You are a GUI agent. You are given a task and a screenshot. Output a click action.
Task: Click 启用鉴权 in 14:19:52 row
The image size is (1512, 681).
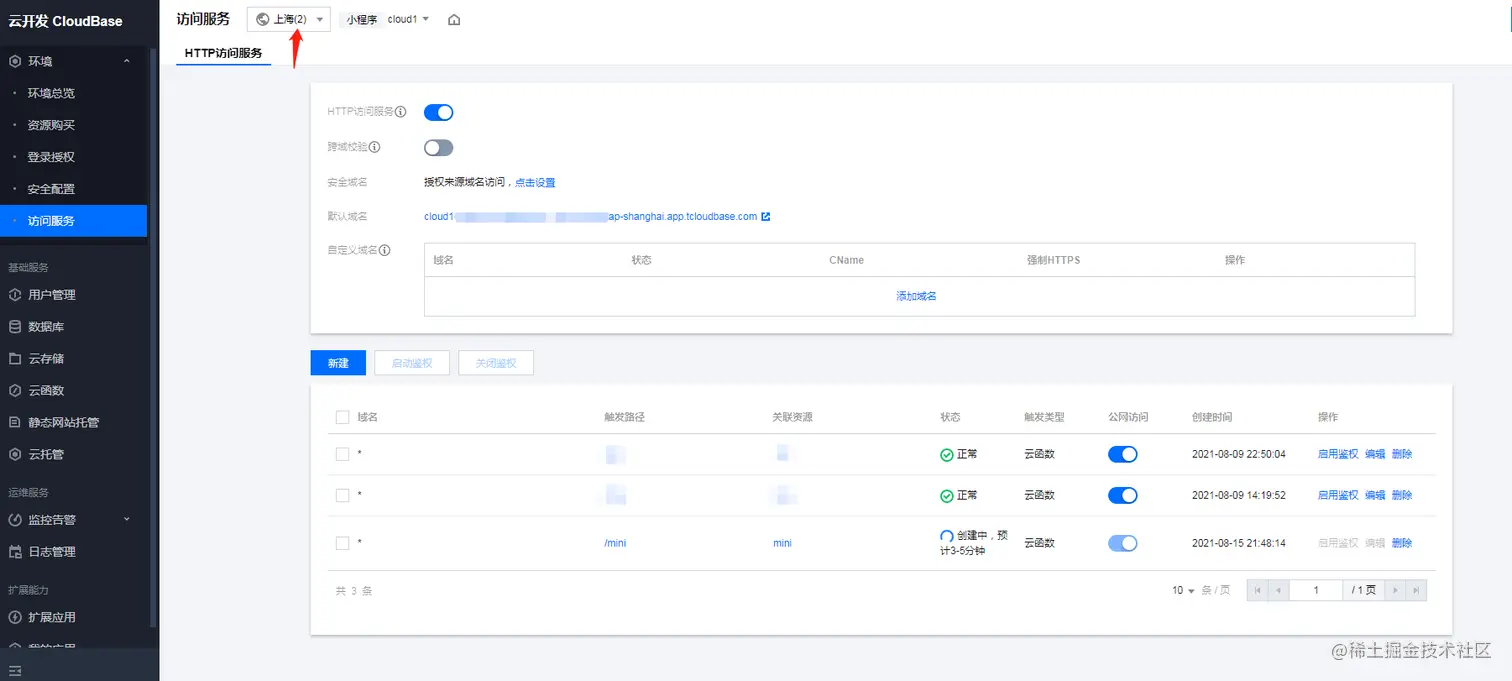pos(1338,495)
